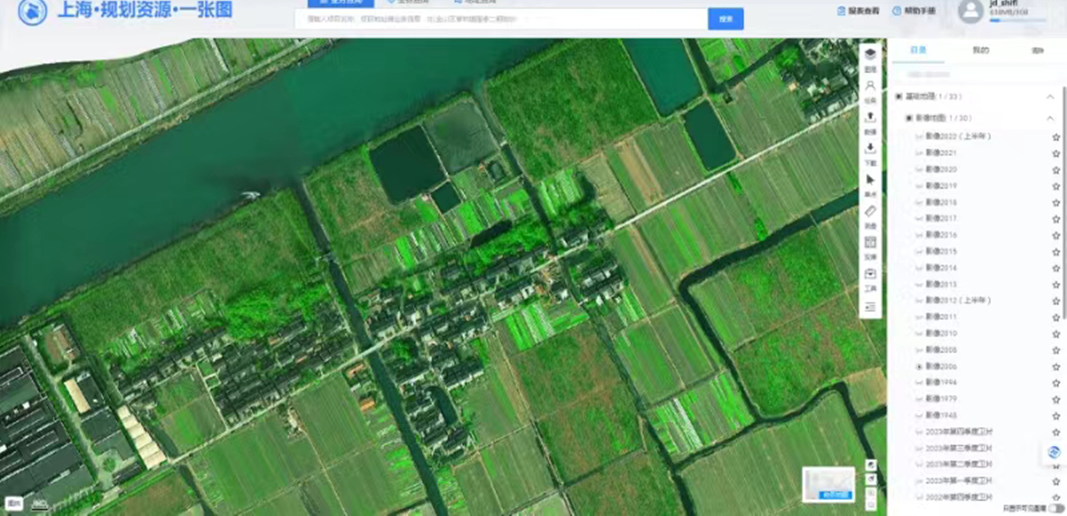Select the 影像2017 layer radio button
1067x516 pixels.
point(919,219)
